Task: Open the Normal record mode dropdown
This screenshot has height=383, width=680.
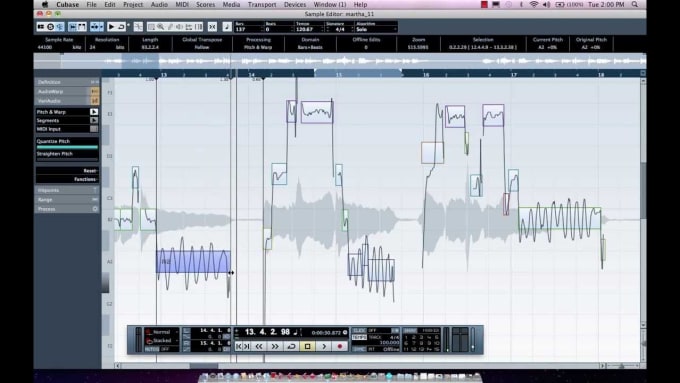Action: click(161, 332)
